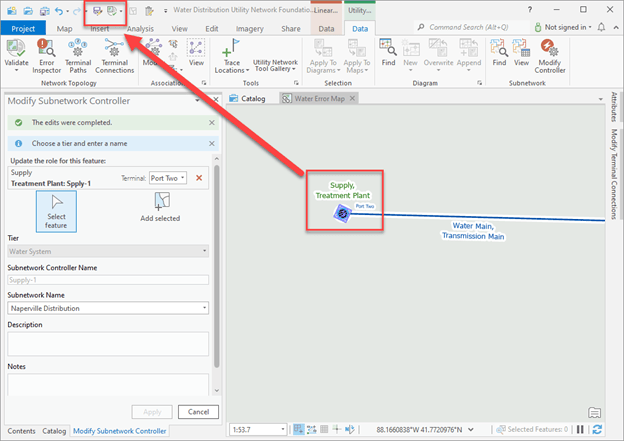This screenshot has width=624, height=441.
Task: Open the Terminal Connections tool
Action: click(x=114, y=56)
